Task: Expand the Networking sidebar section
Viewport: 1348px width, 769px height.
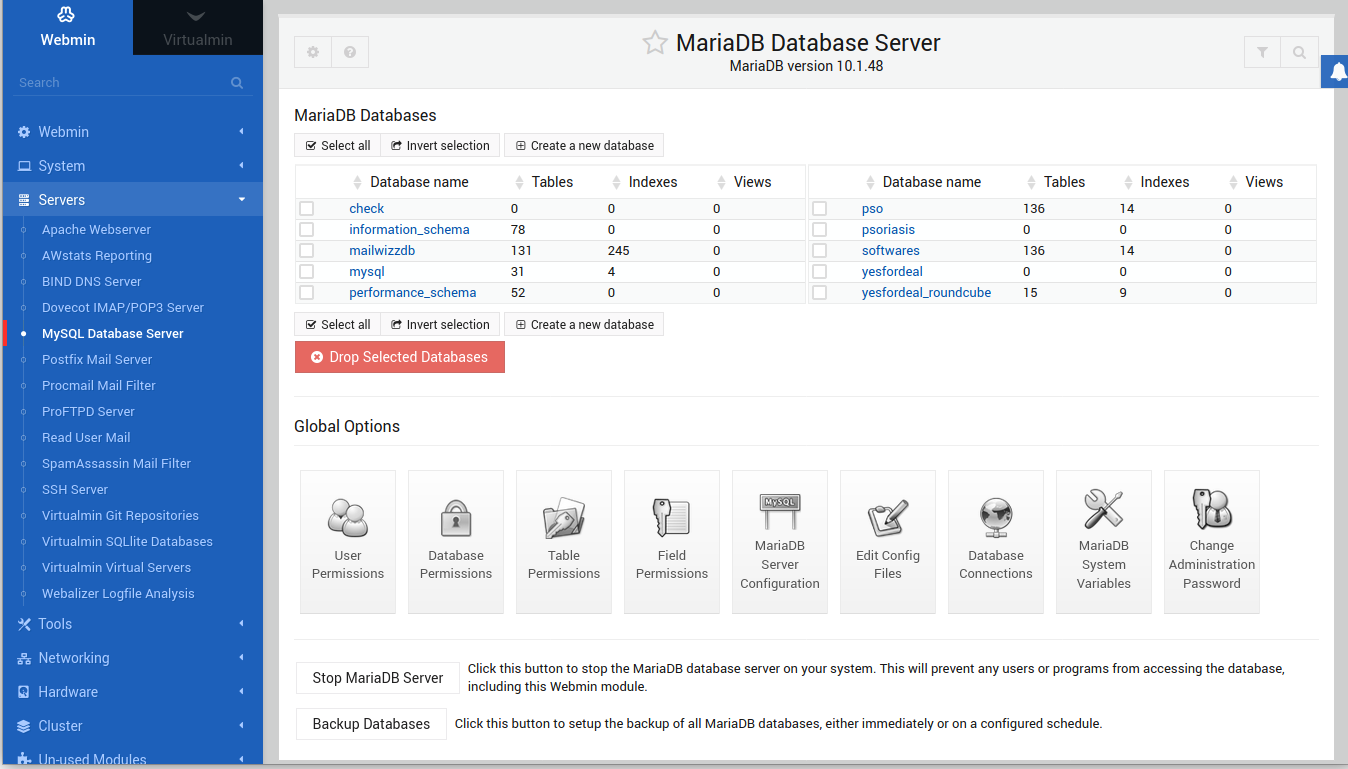Action: (74, 657)
